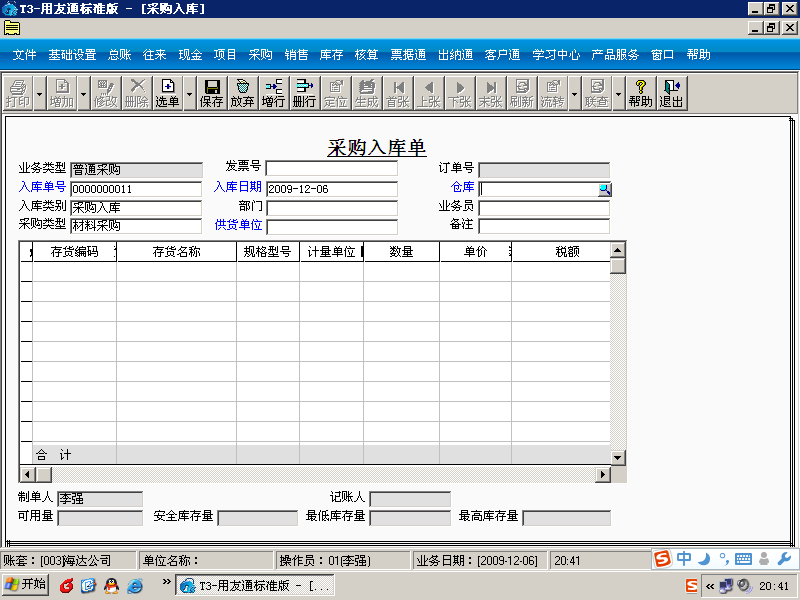Click the 业务员 input field
The image size is (800, 600).
[x=544, y=208]
